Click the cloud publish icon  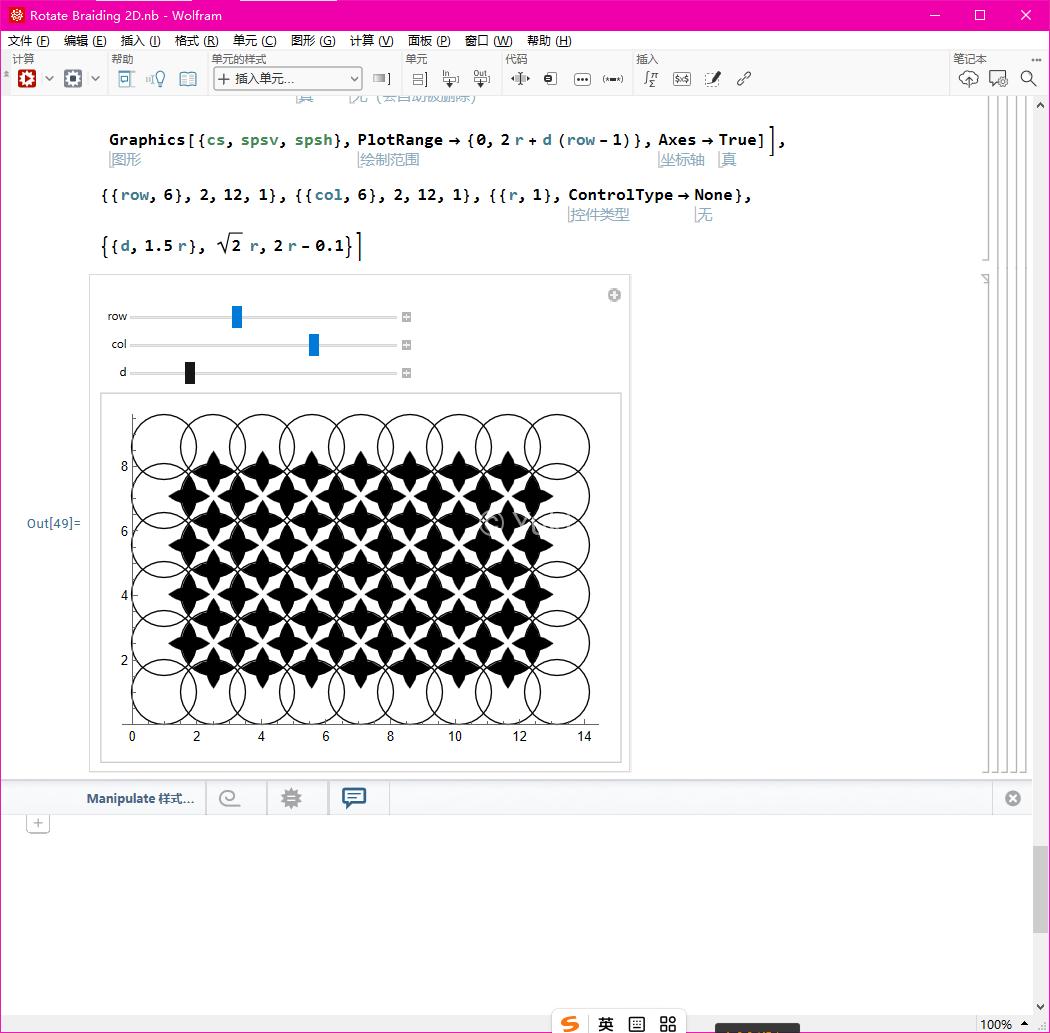point(968,78)
